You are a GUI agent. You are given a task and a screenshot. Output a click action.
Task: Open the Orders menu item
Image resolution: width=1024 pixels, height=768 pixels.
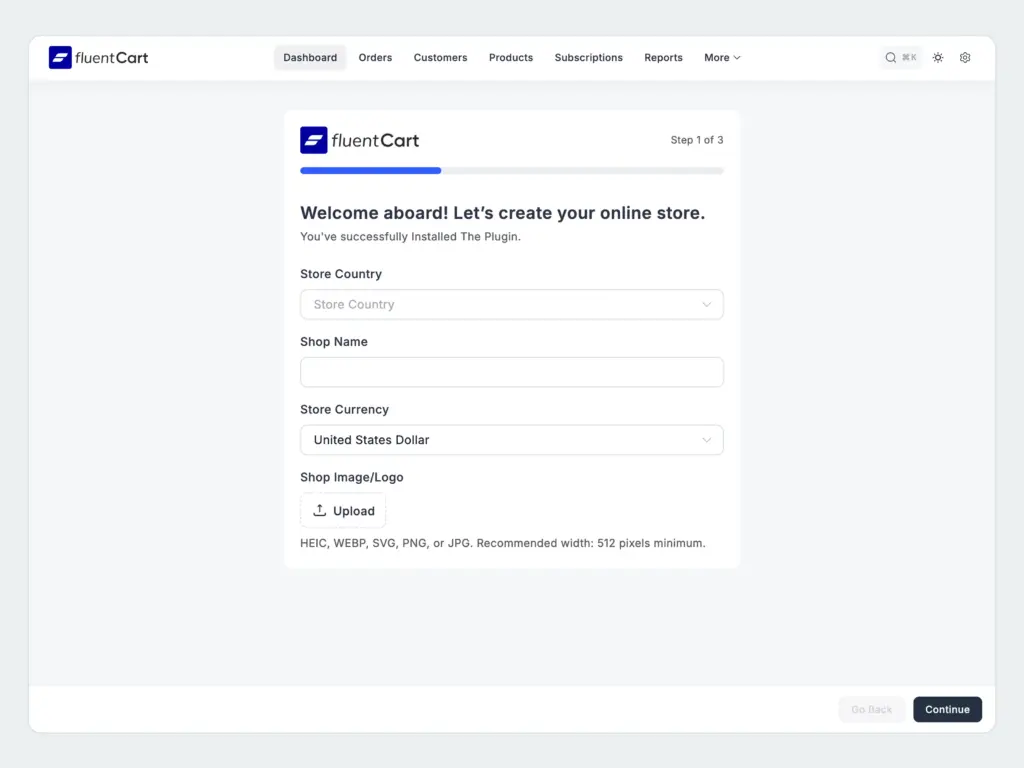tap(375, 57)
